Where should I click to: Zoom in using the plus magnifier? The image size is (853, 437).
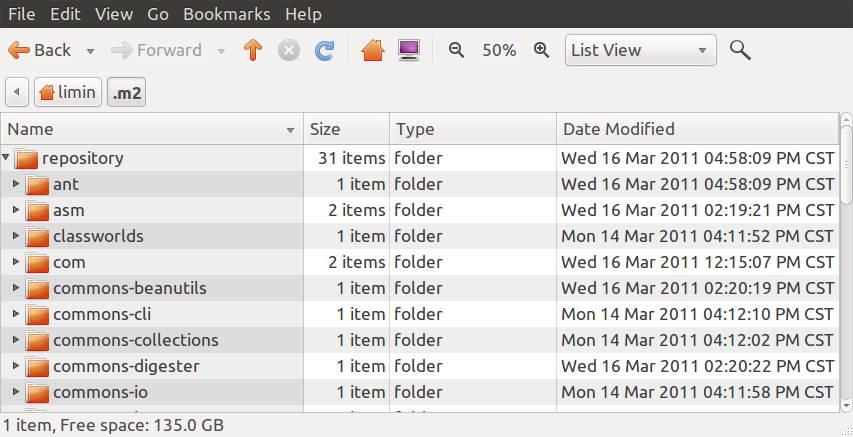pyautogui.click(x=542, y=50)
